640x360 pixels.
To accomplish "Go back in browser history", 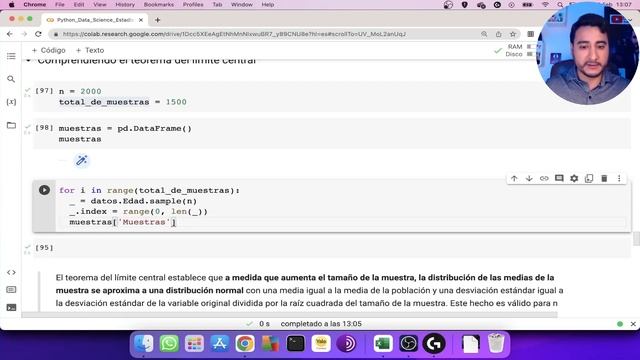I will 10,34.
